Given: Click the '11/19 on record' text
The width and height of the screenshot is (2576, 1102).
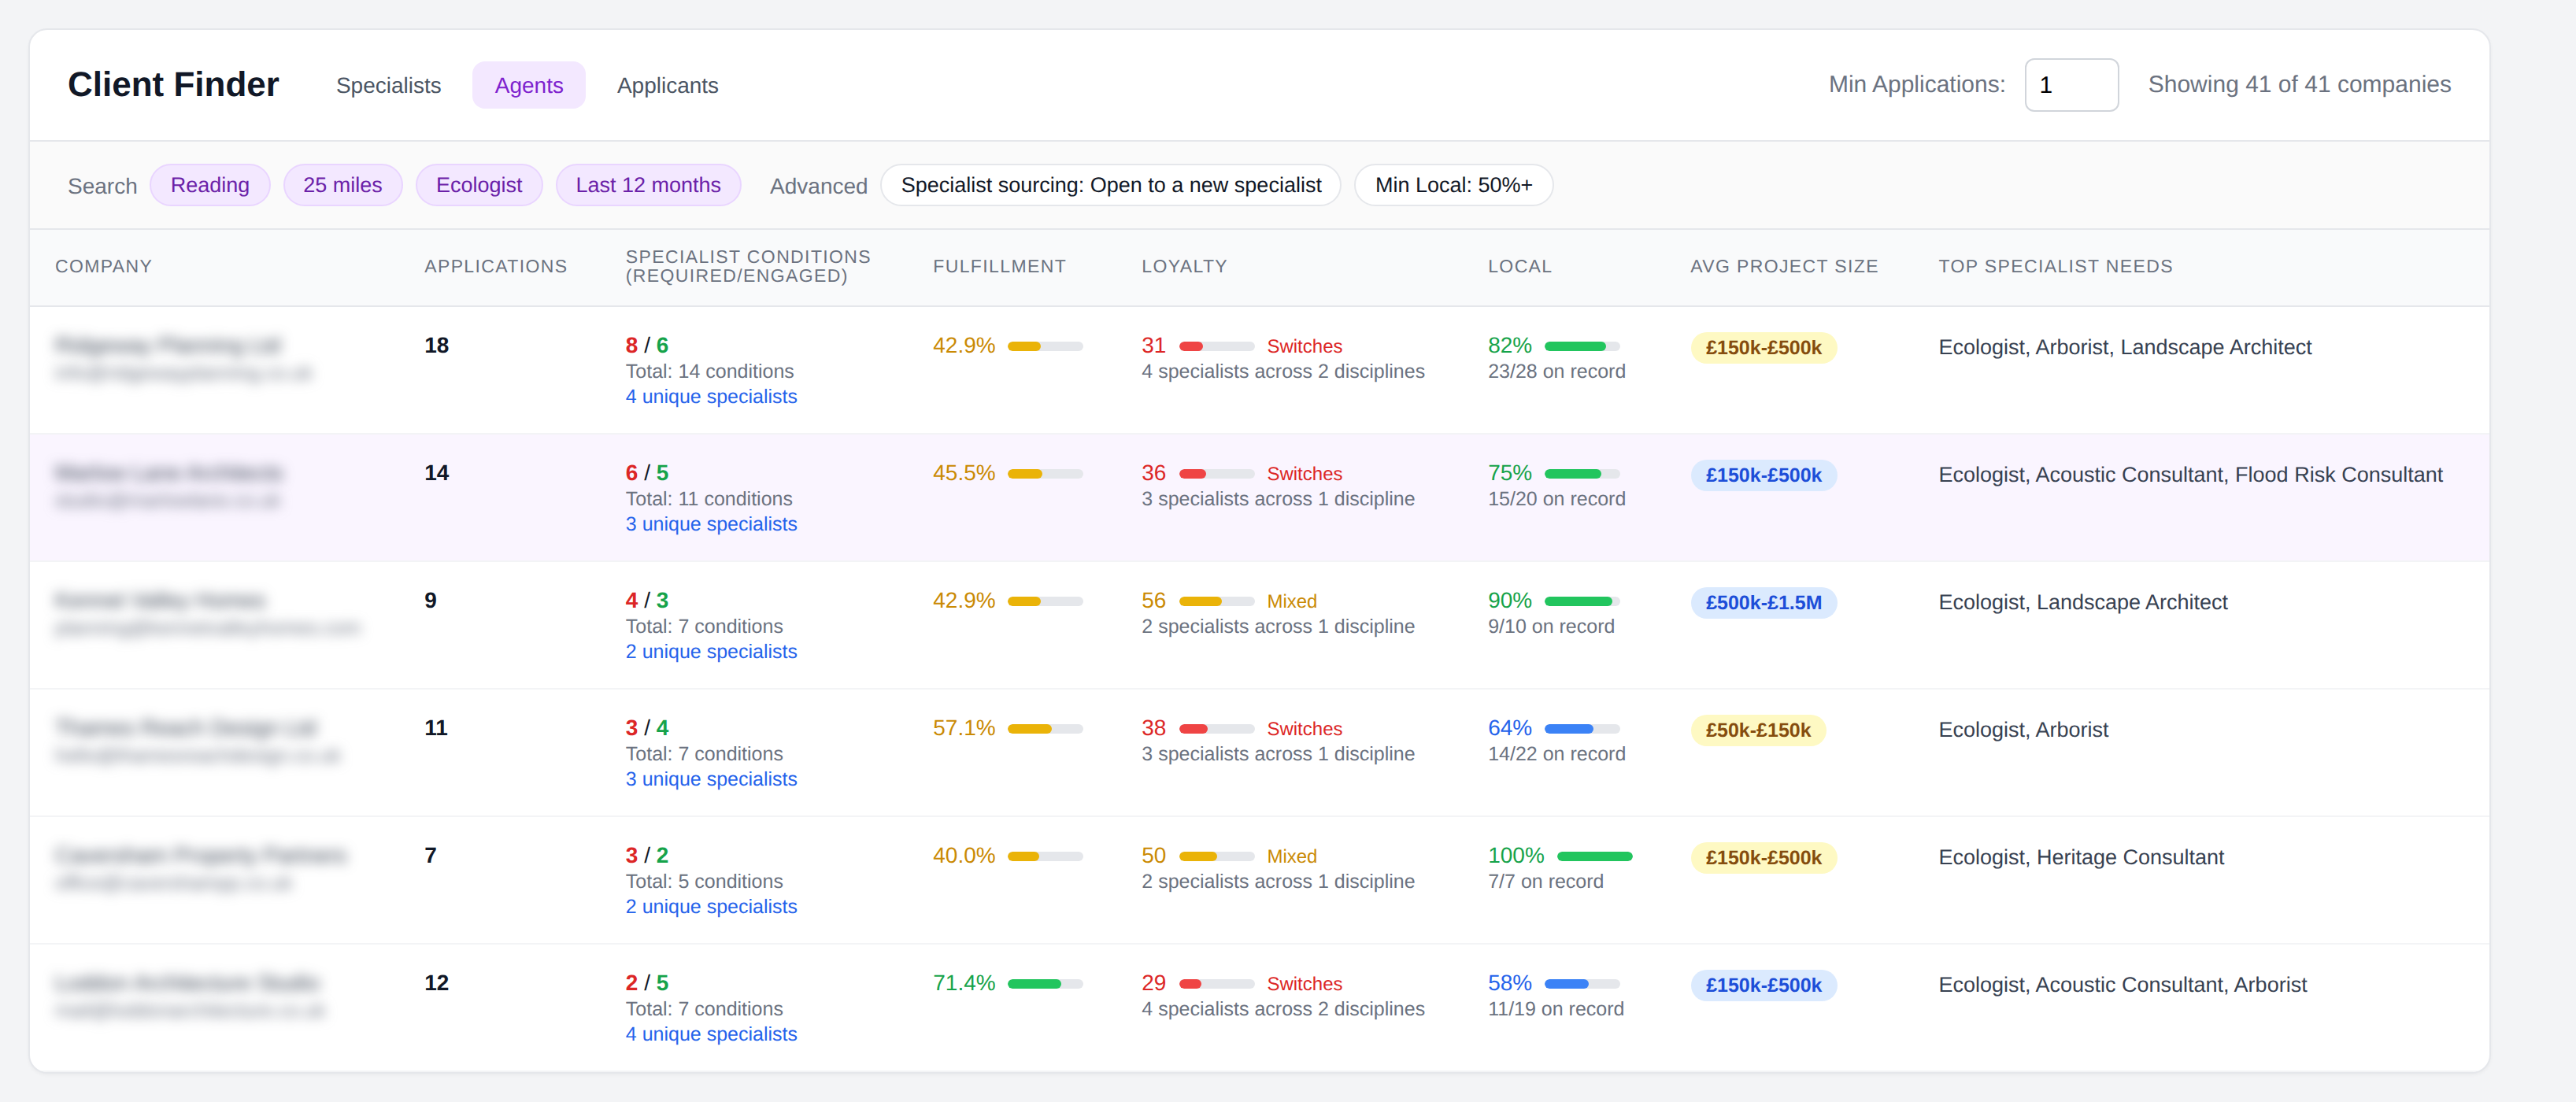Looking at the screenshot, I should click(1555, 1010).
